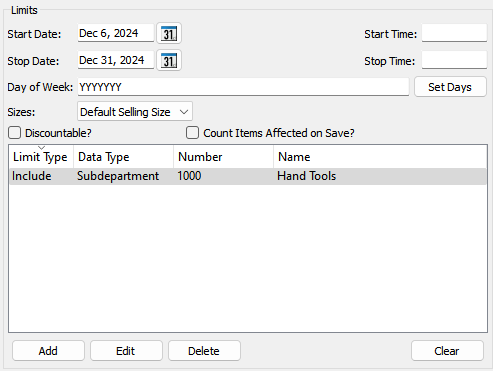The height and width of the screenshot is (371, 493).
Task: Click the Limit Type sort arrow
Action: [x=41, y=147]
